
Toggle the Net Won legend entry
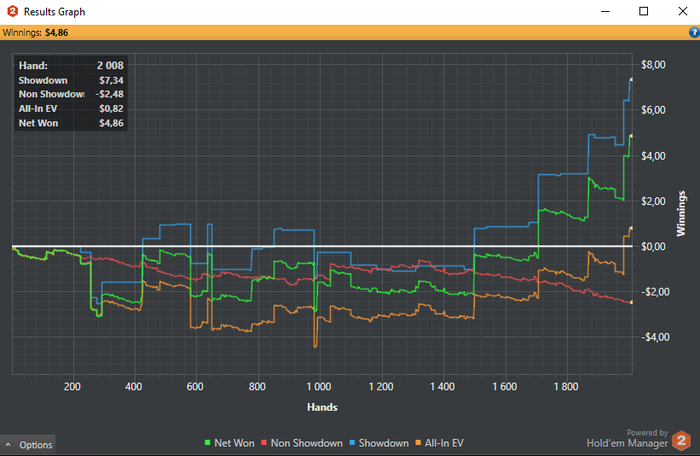pos(229,443)
